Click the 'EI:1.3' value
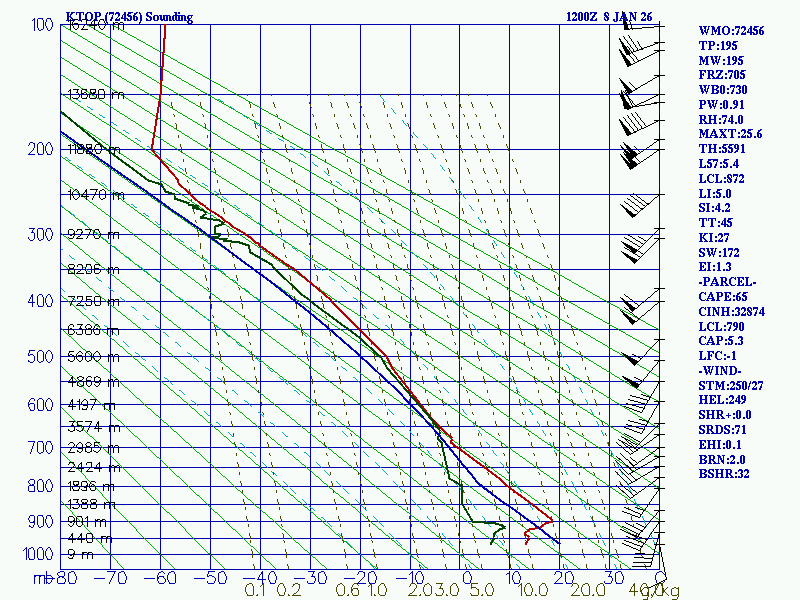Screen dimensions: 800x600 coord(715,267)
